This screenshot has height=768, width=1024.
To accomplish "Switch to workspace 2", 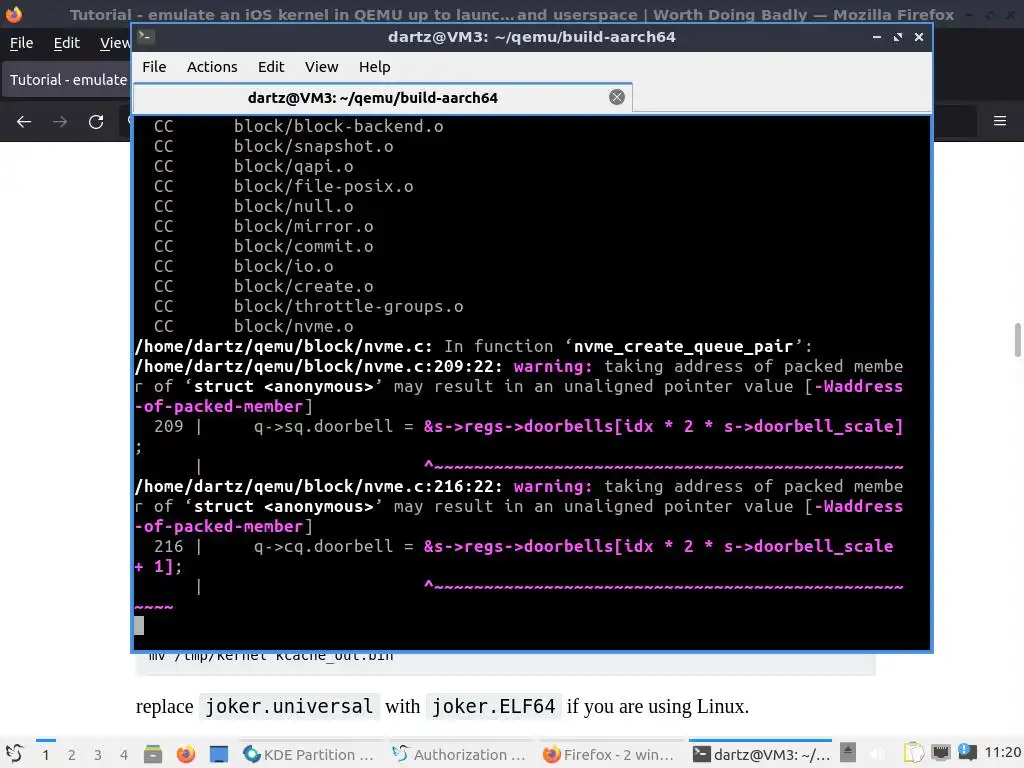I will coord(72,755).
